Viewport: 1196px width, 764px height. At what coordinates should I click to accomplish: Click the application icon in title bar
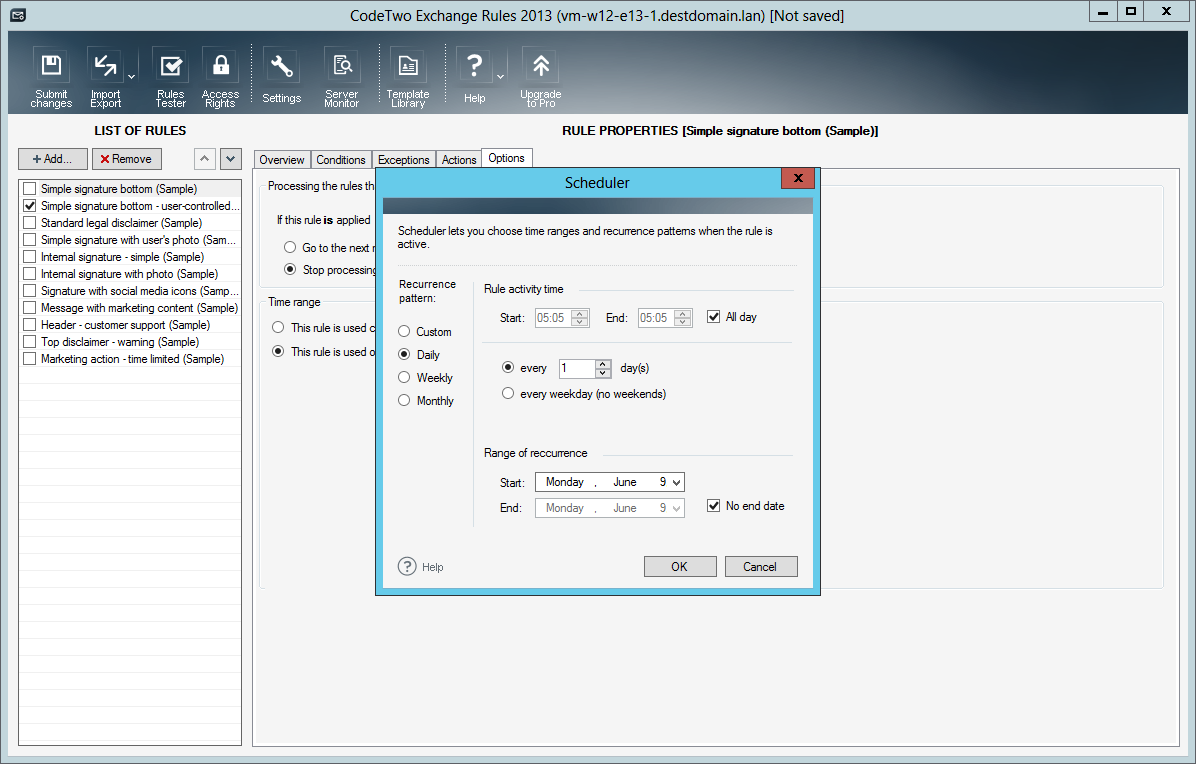[18, 15]
